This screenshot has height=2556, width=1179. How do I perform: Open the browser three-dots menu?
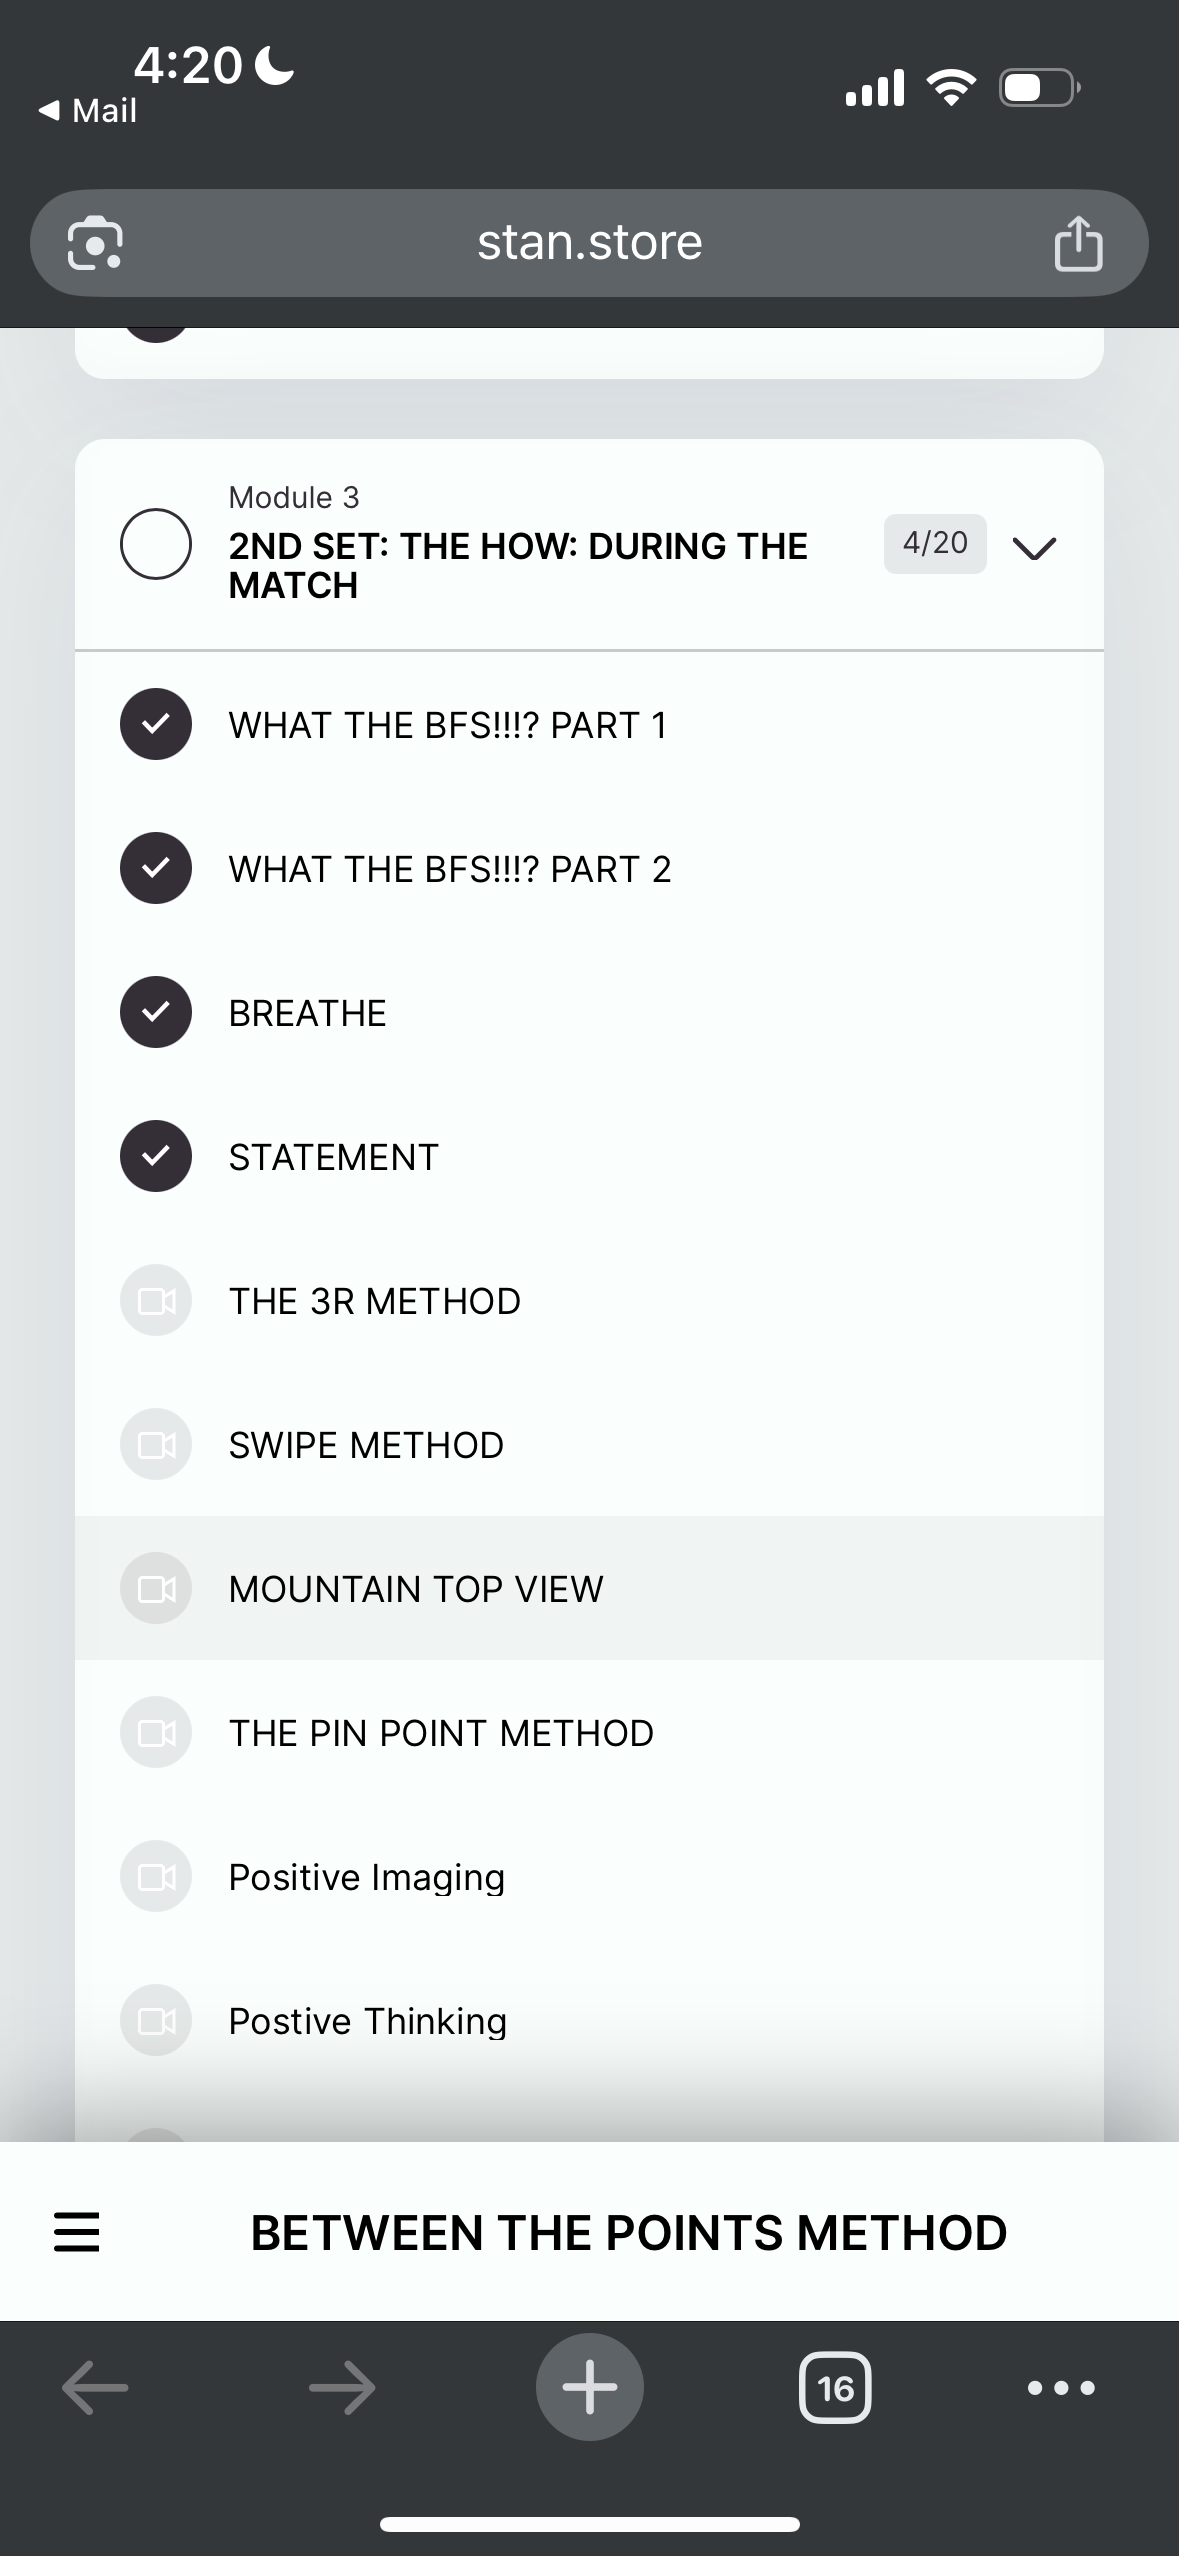pos(1061,2388)
